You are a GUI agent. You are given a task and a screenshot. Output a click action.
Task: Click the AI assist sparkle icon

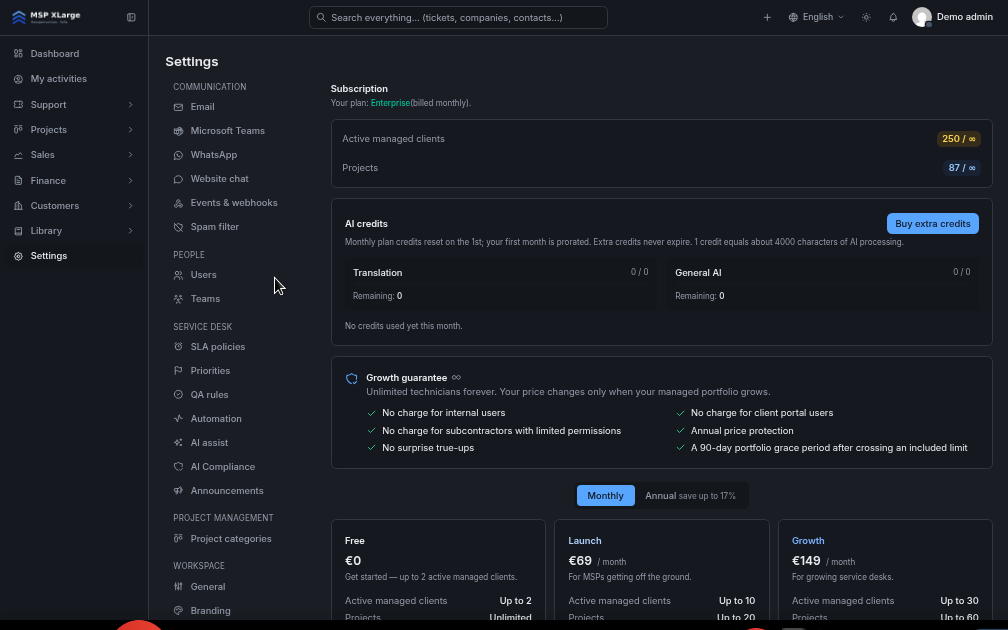(178, 442)
